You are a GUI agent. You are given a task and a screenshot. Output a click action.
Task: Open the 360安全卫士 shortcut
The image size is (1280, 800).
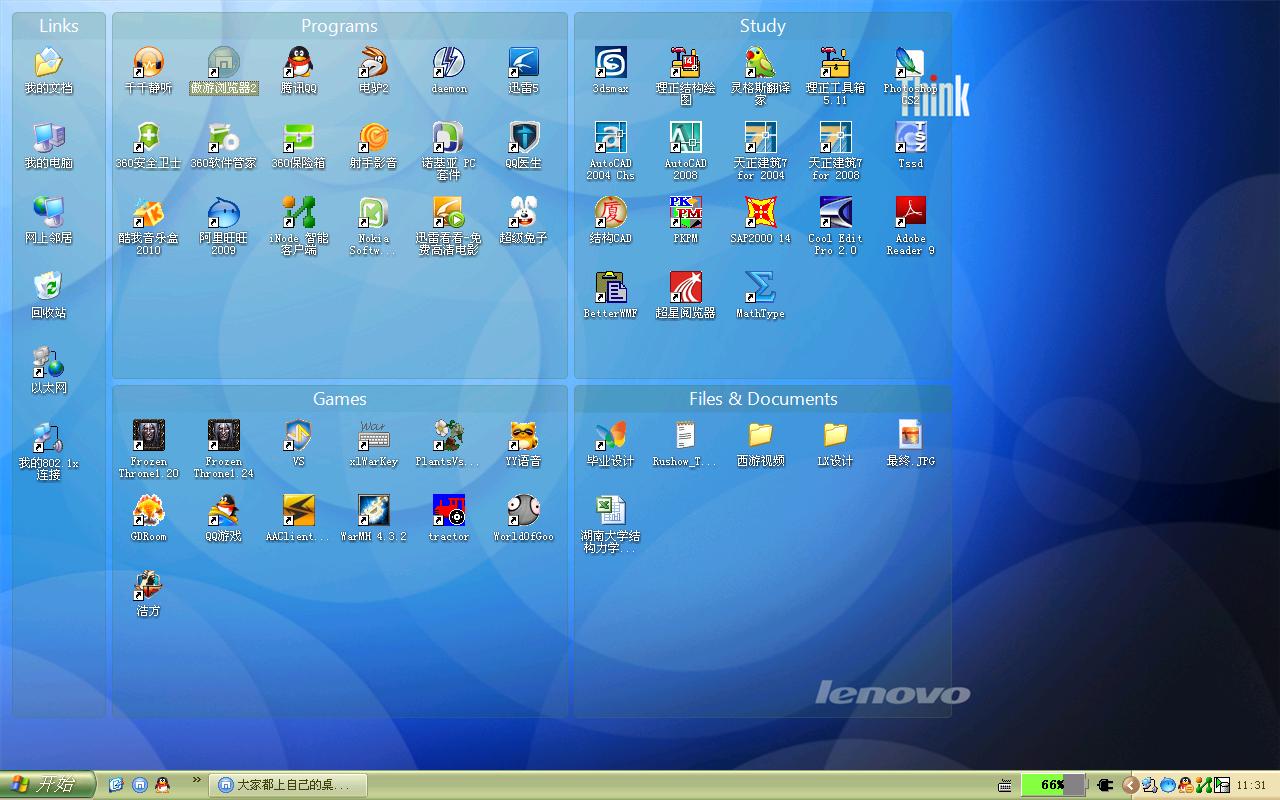click(x=148, y=145)
